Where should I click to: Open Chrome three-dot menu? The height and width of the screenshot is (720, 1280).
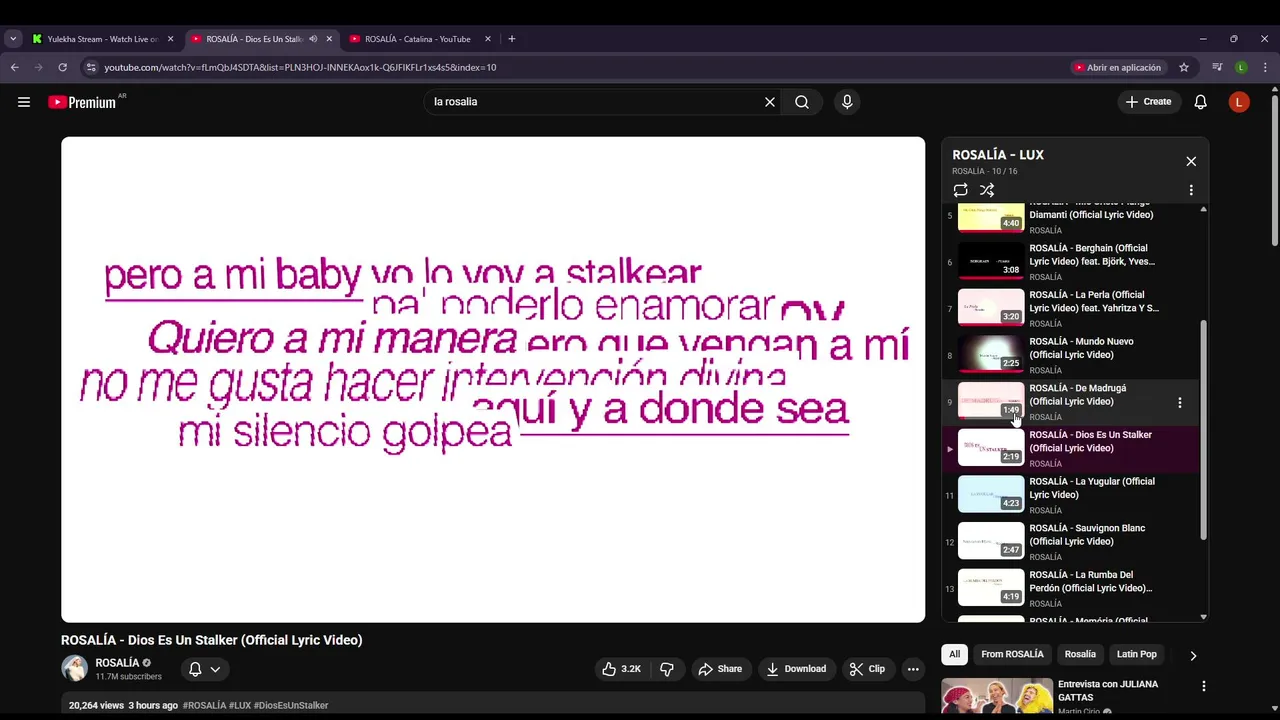pyautogui.click(x=1265, y=68)
